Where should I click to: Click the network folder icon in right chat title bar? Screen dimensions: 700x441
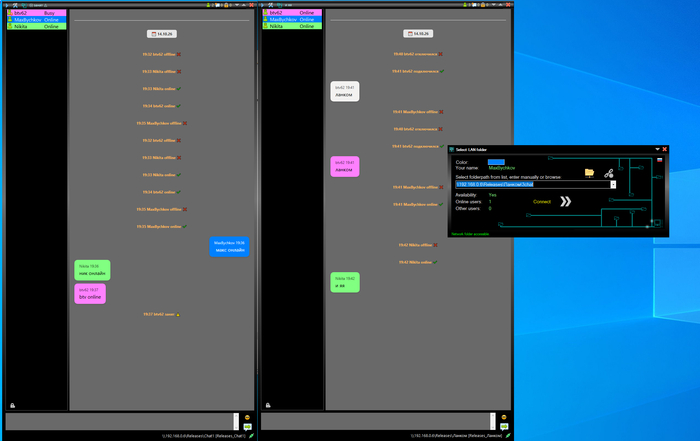[279, 5]
